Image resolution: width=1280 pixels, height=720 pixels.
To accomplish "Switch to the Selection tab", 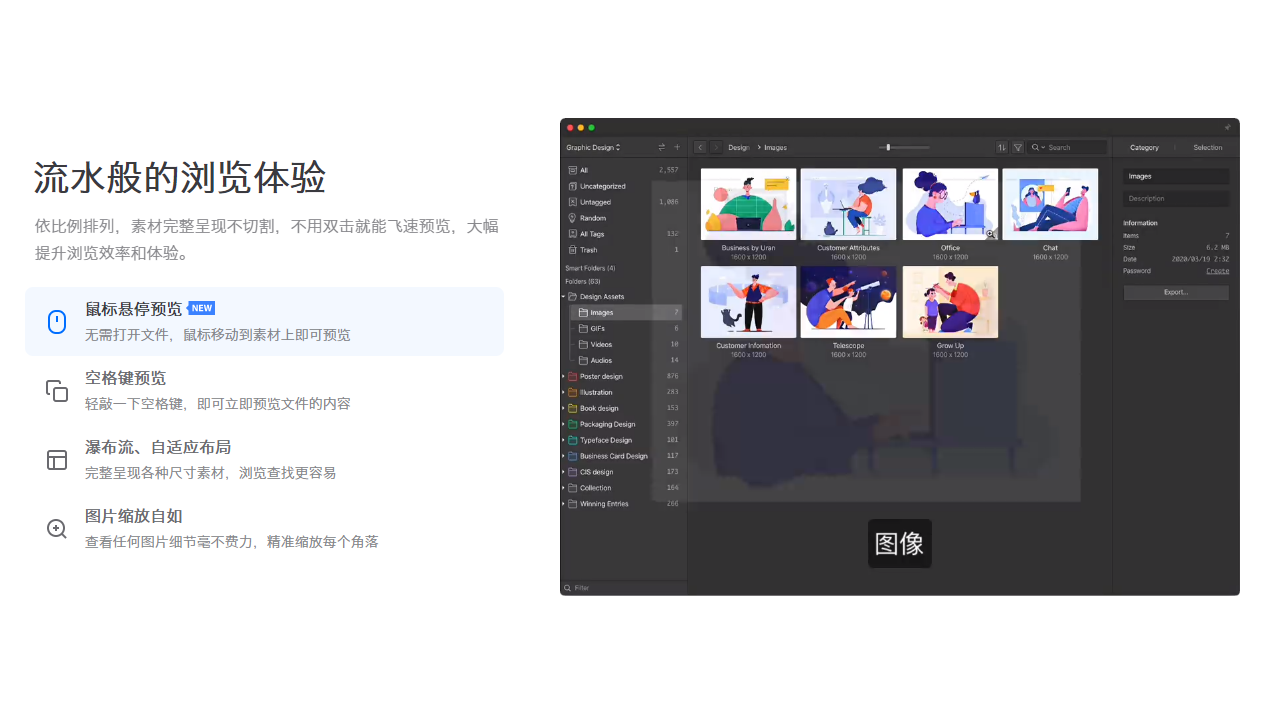I will point(1207,147).
